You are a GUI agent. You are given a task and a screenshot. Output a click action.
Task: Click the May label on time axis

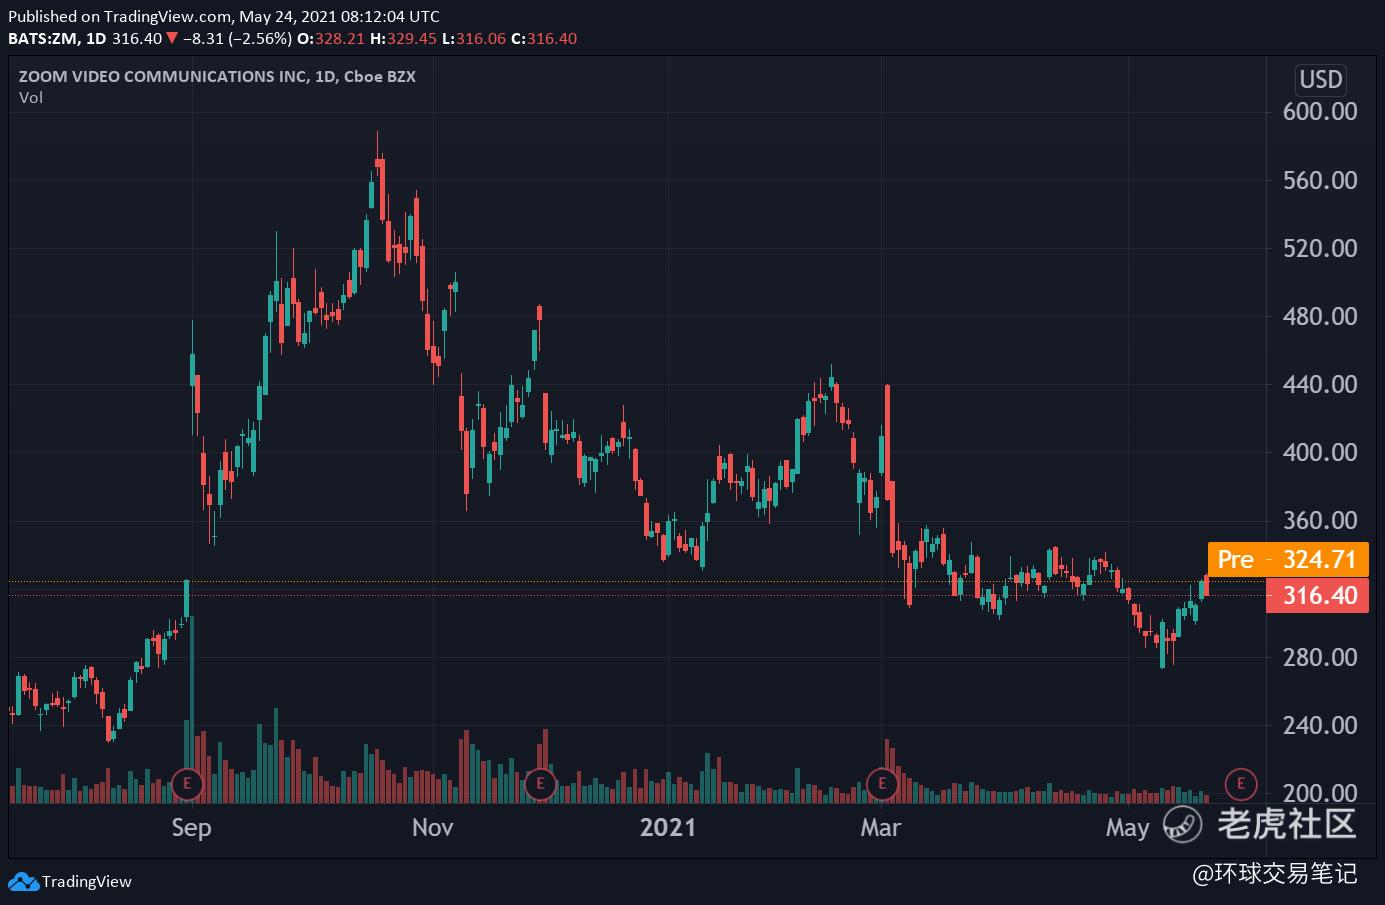tap(1128, 828)
